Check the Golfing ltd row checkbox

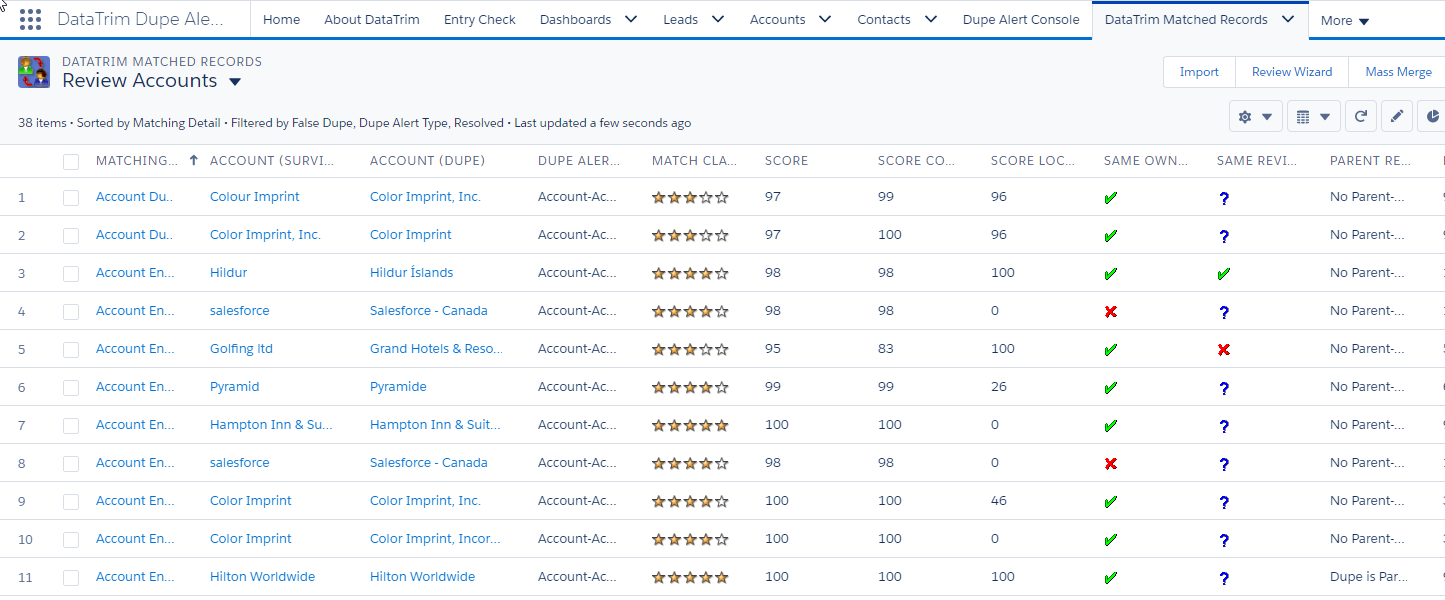tap(71, 350)
